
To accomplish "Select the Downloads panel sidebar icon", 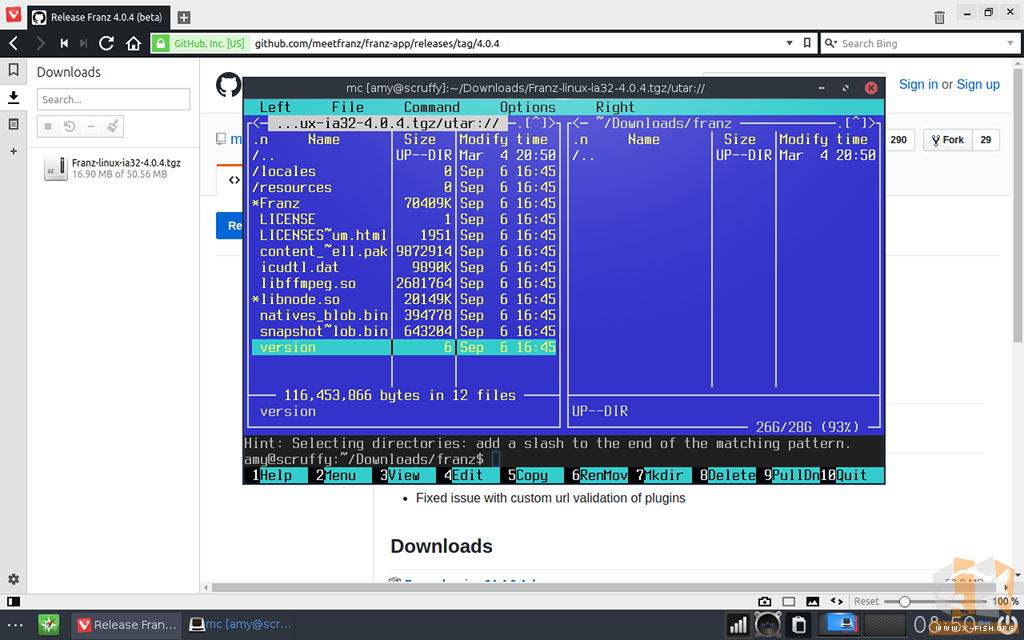I will pos(13,97).
